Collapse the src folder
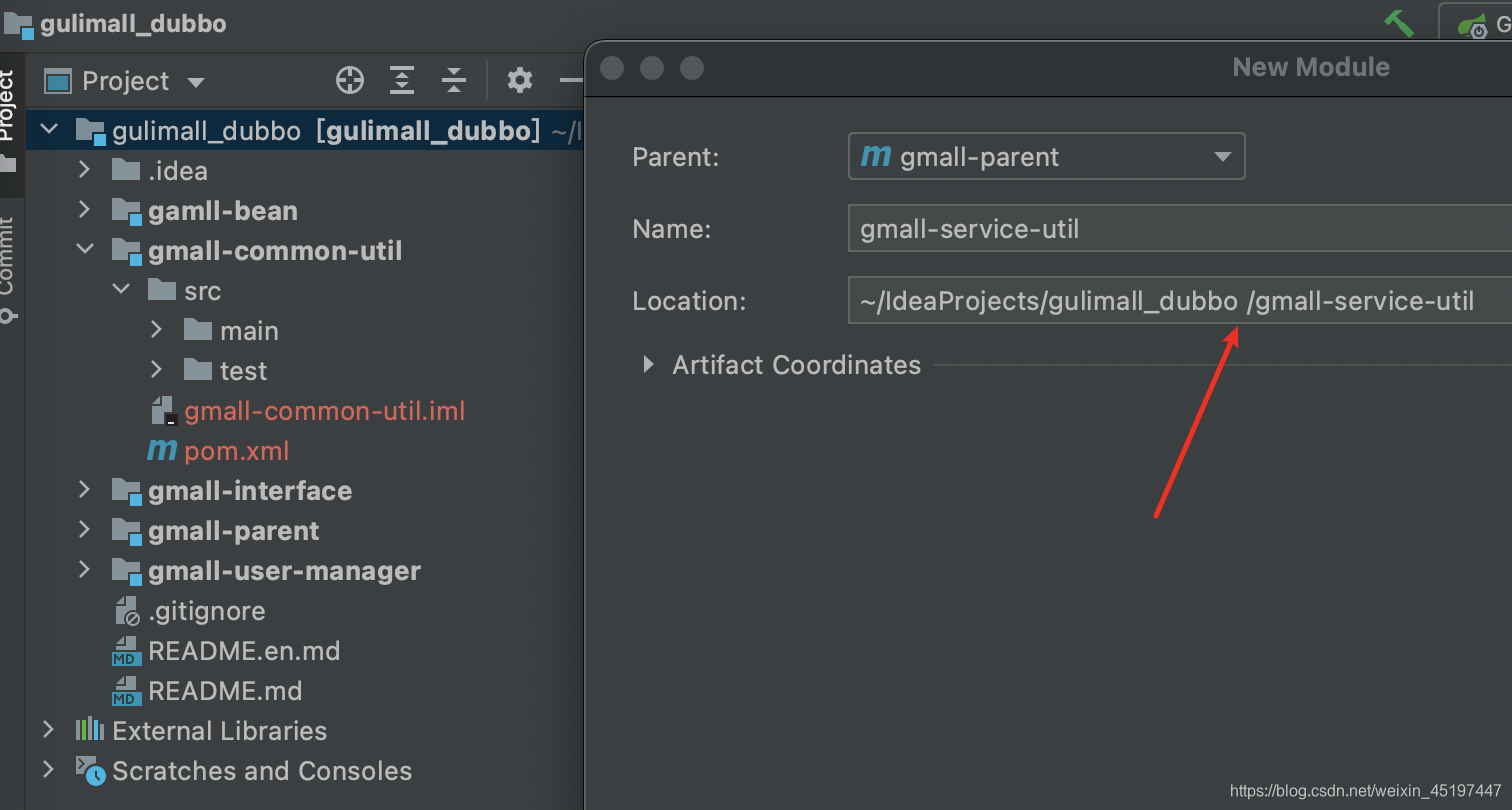The width and height of the screenshot is (1512, 810). tap(121, 290)
